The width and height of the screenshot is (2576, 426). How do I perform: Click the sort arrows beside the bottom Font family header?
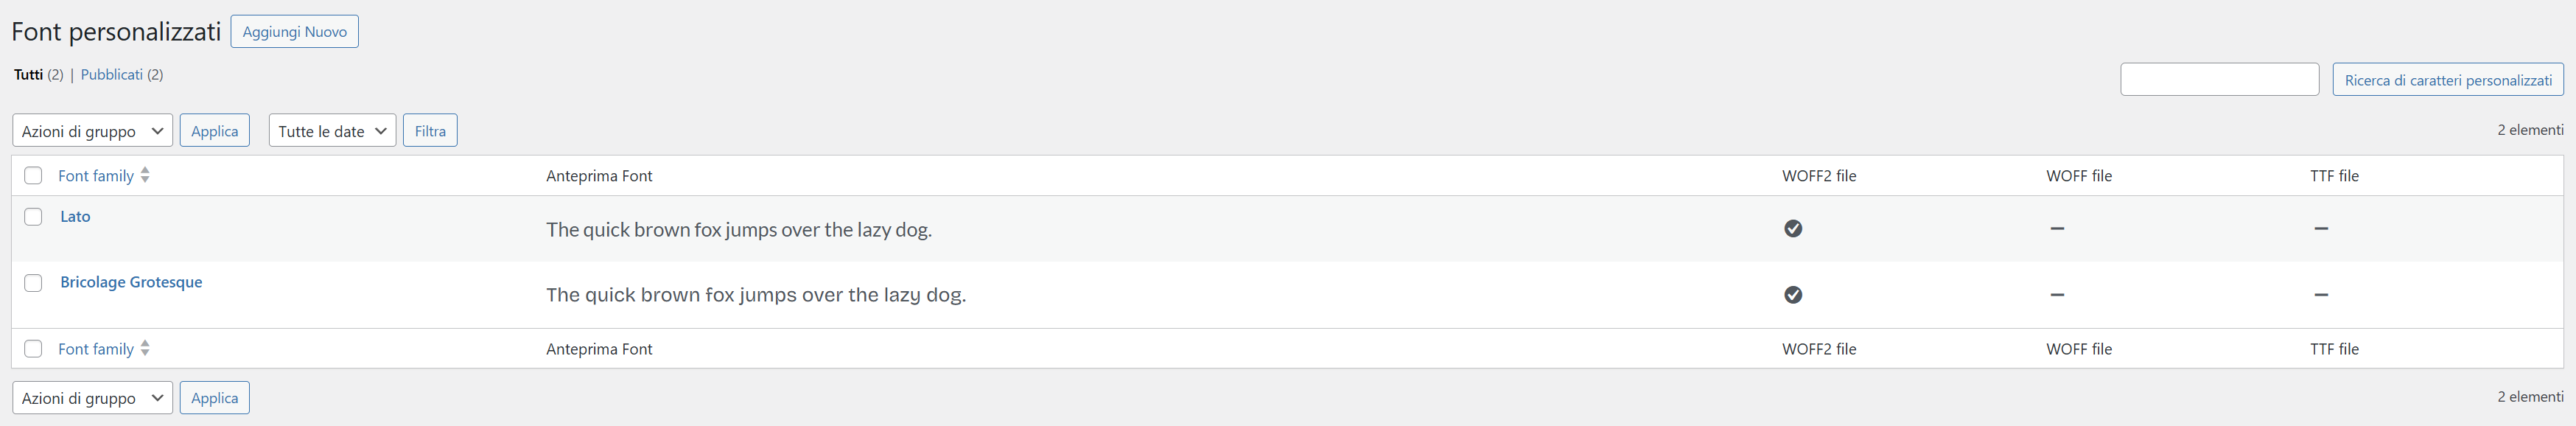point(145,348)
